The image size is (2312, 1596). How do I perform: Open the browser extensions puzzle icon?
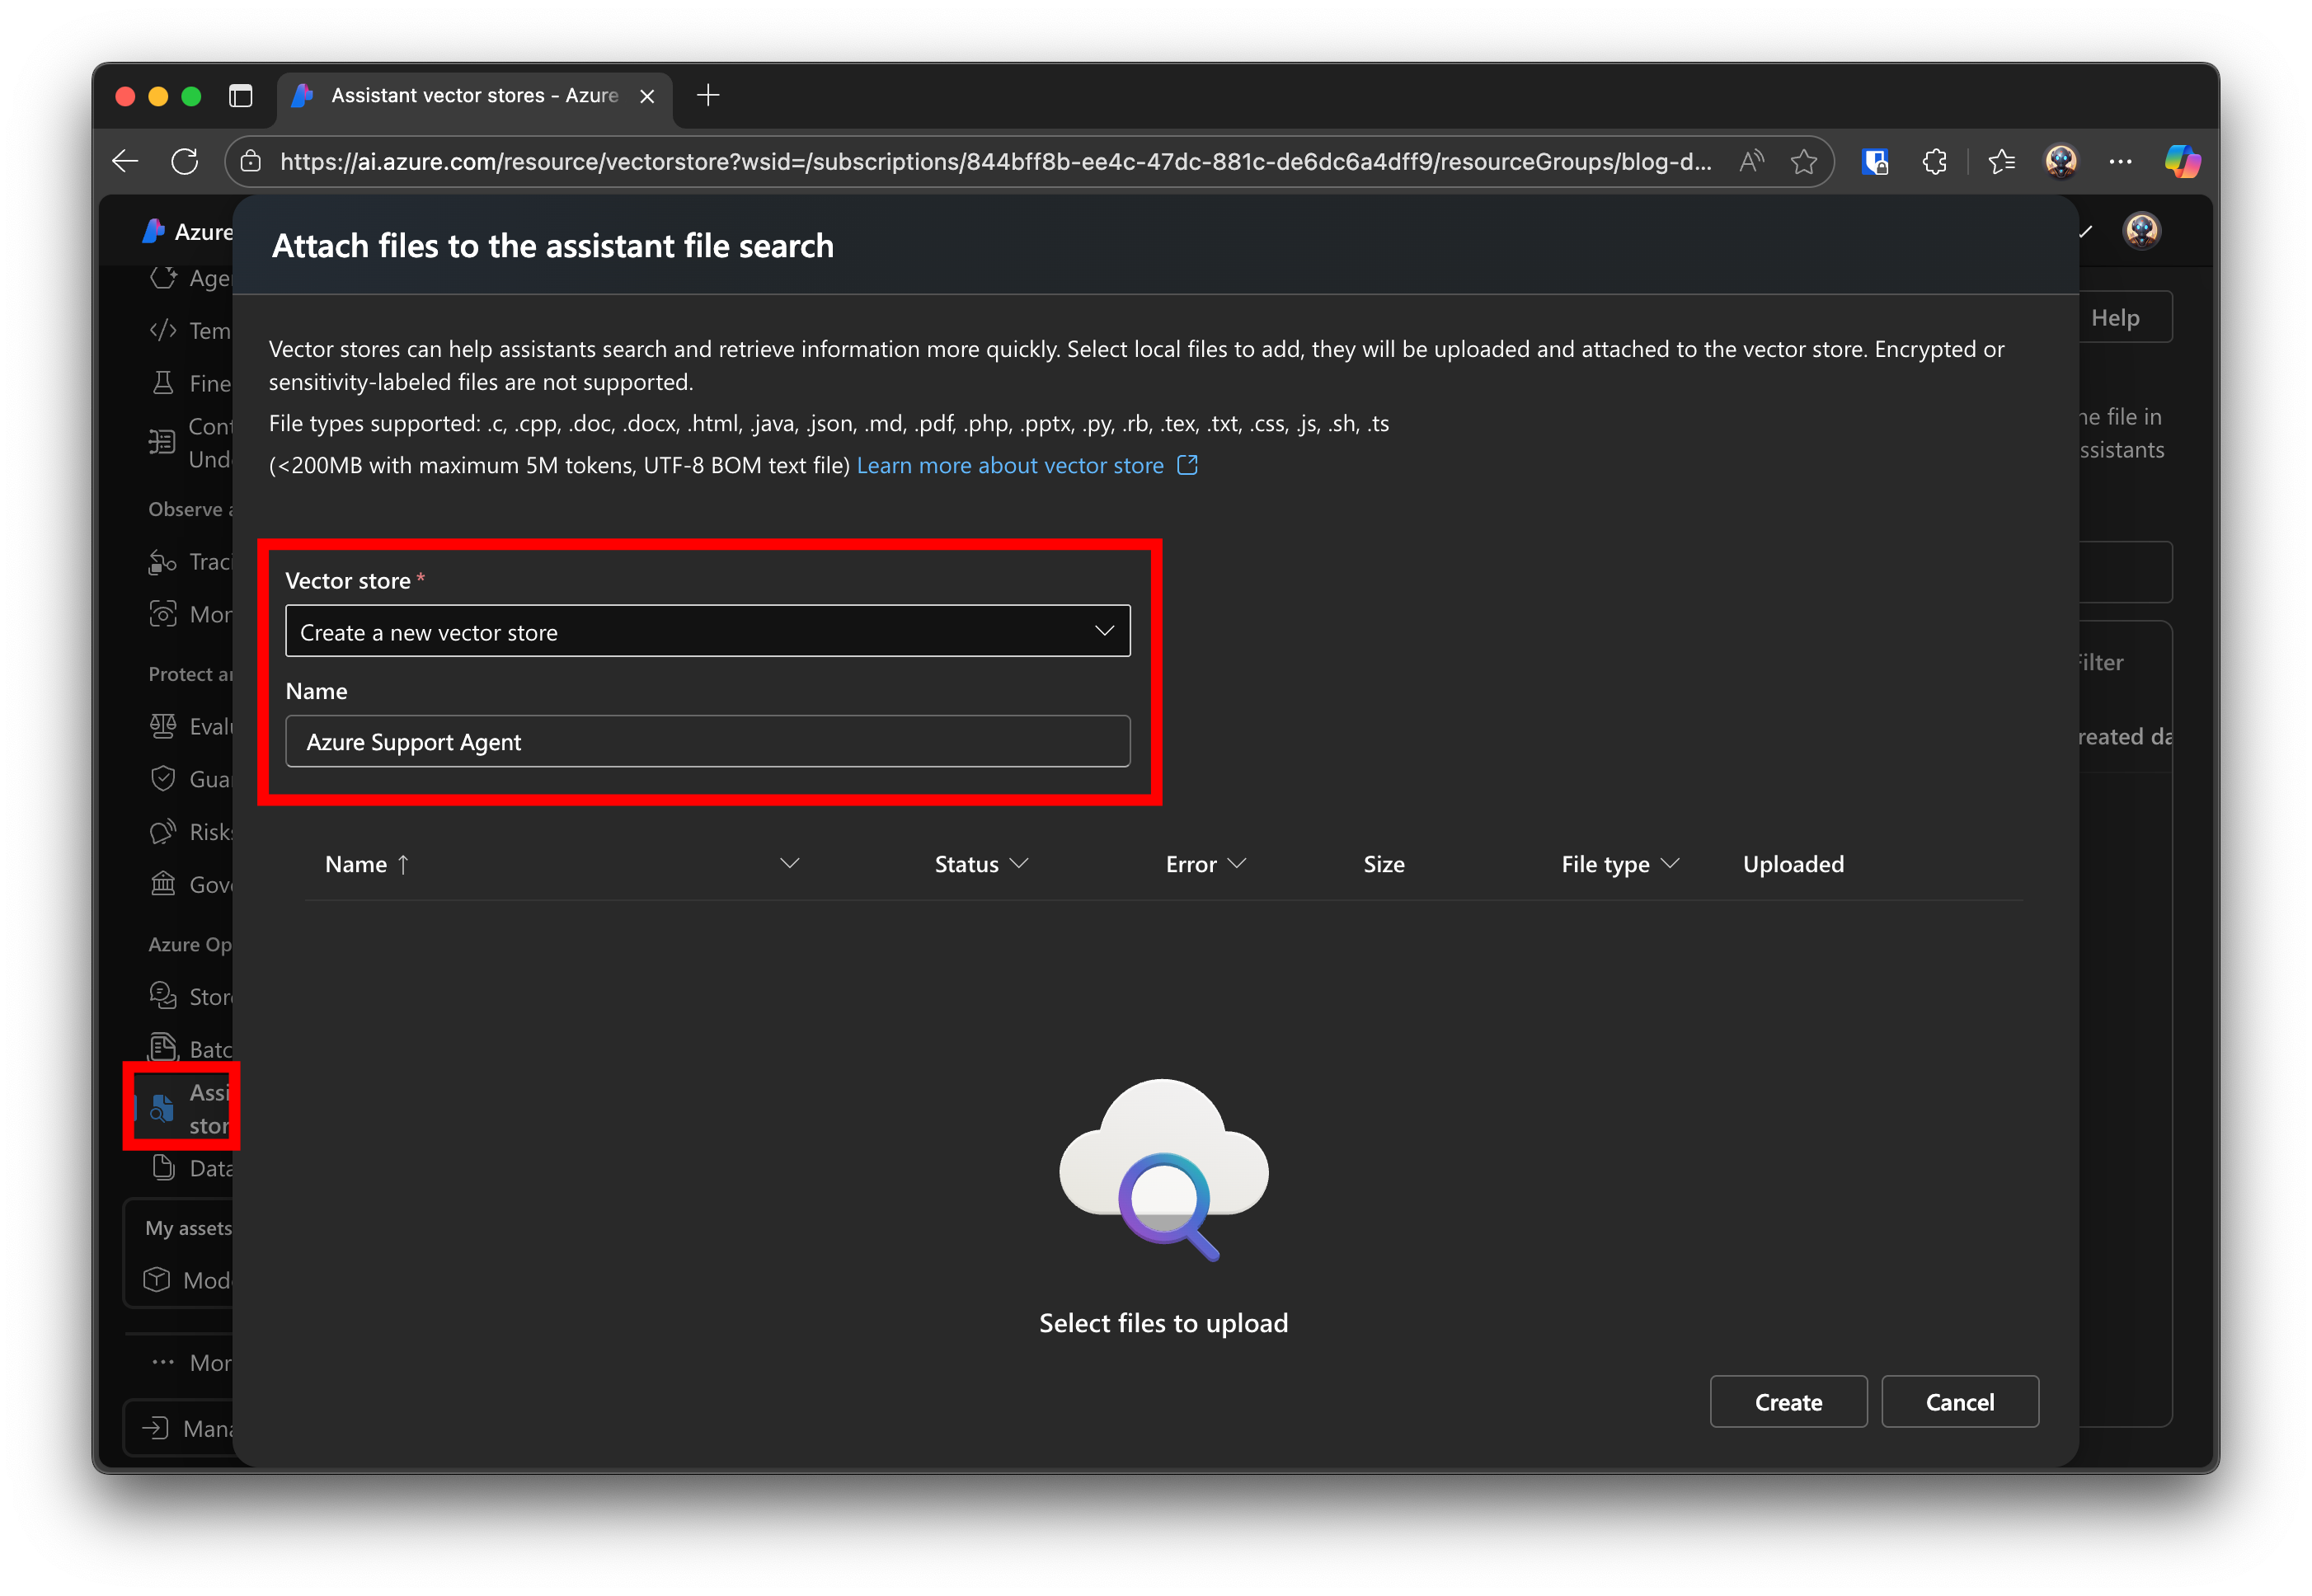[x=1934, y=161]
